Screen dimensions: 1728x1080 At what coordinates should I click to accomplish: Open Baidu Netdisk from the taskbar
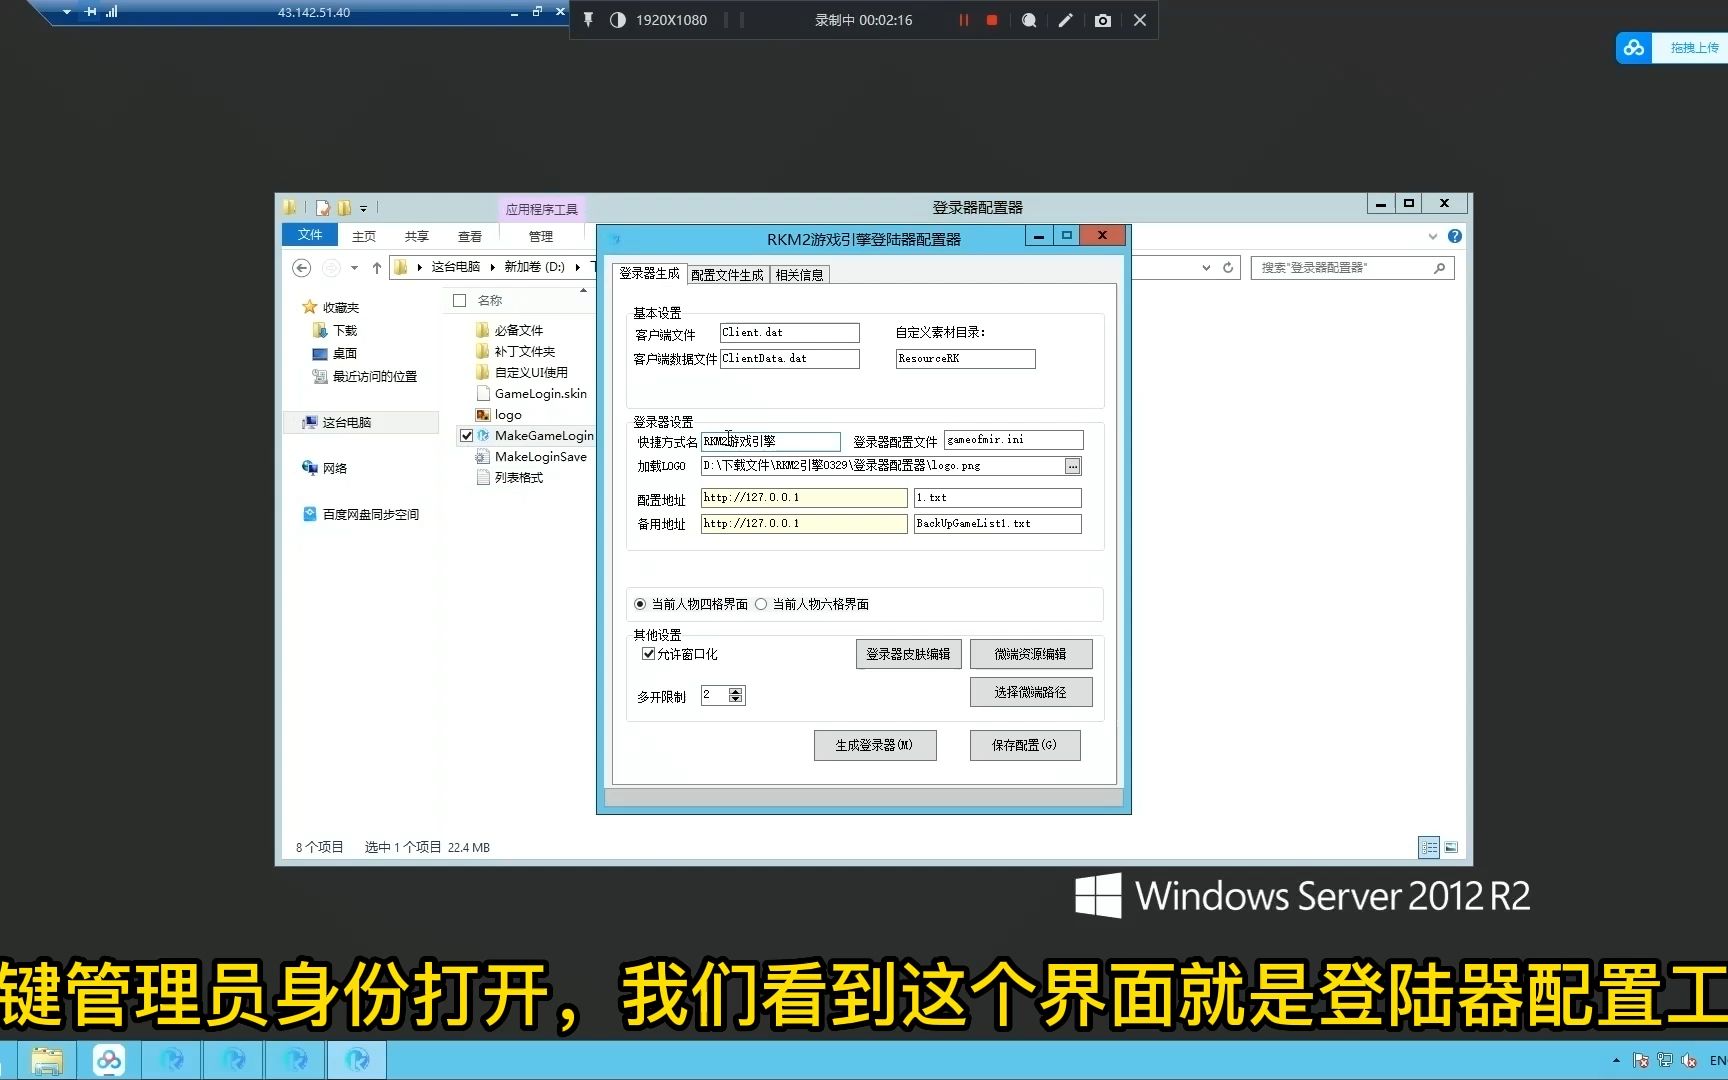[x=109, y=1059]
